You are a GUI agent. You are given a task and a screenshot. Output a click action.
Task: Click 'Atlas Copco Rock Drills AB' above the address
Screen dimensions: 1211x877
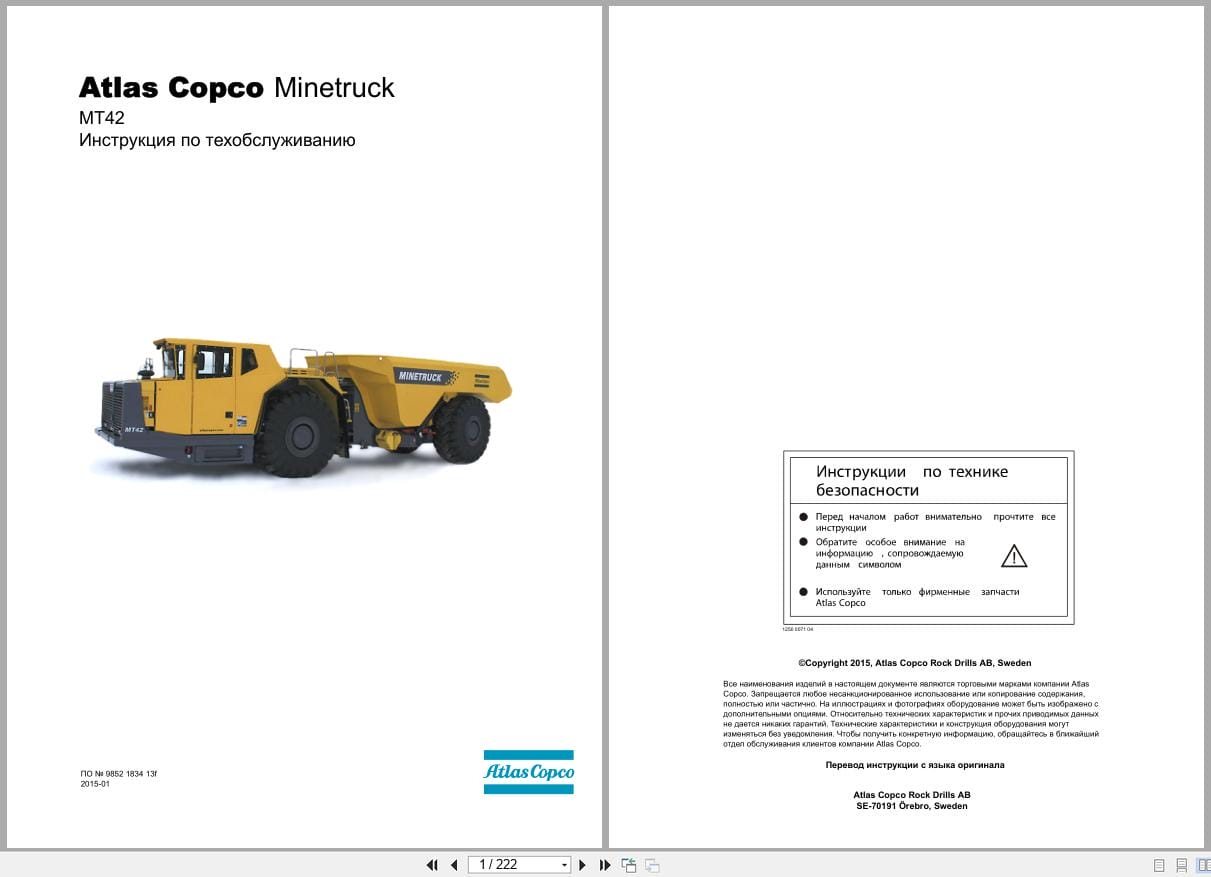tap(912, 795)
